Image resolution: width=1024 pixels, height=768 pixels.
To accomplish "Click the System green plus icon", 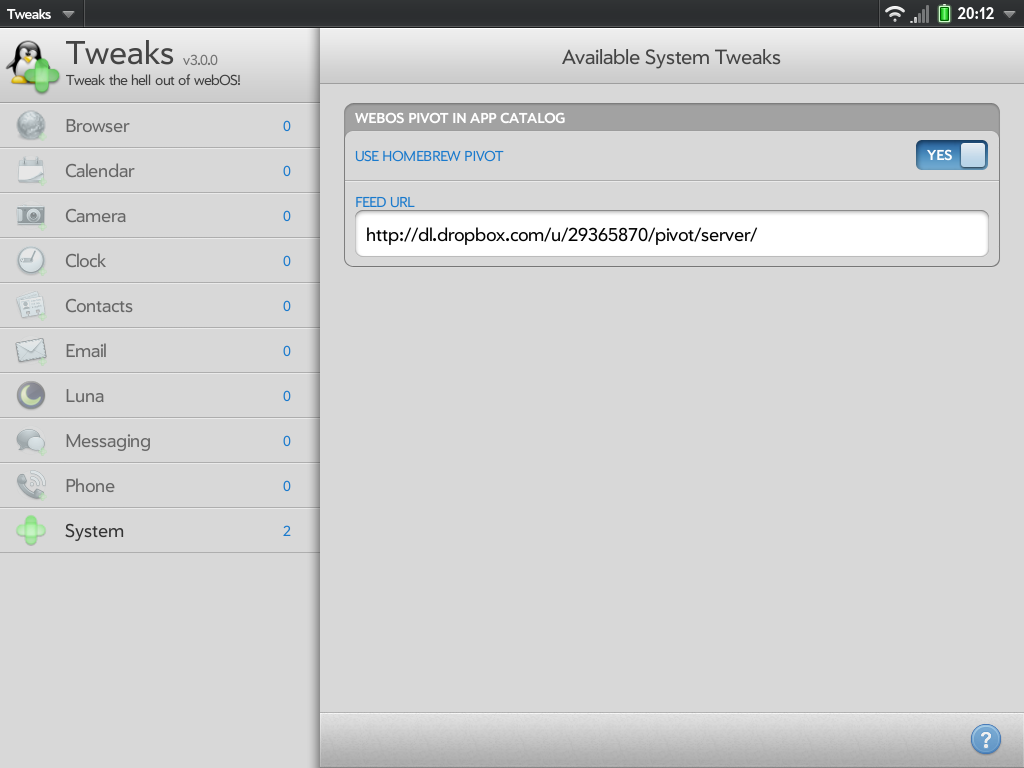I will (x=31, y=530).
